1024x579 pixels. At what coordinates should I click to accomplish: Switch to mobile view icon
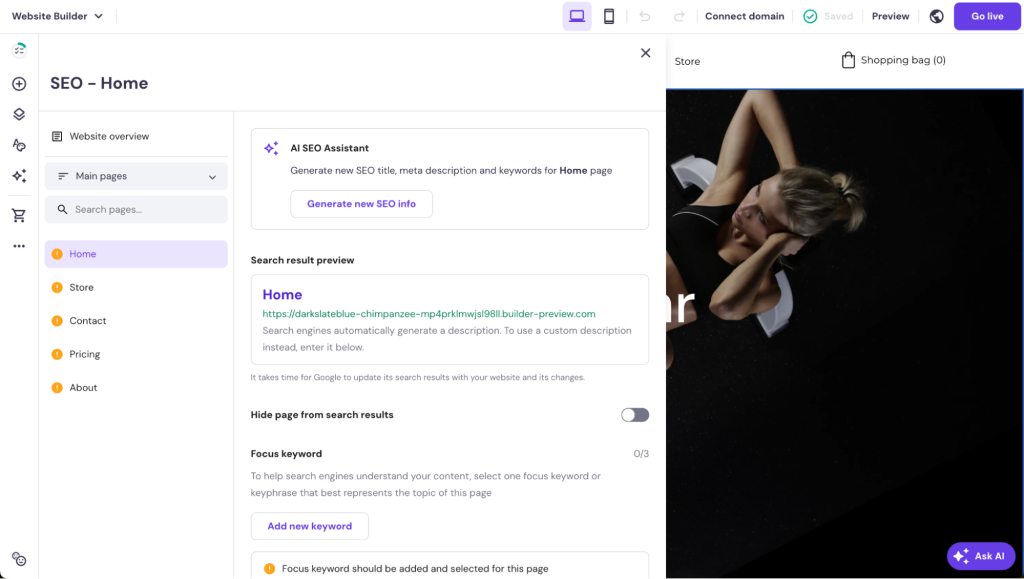tap(609, 16)
